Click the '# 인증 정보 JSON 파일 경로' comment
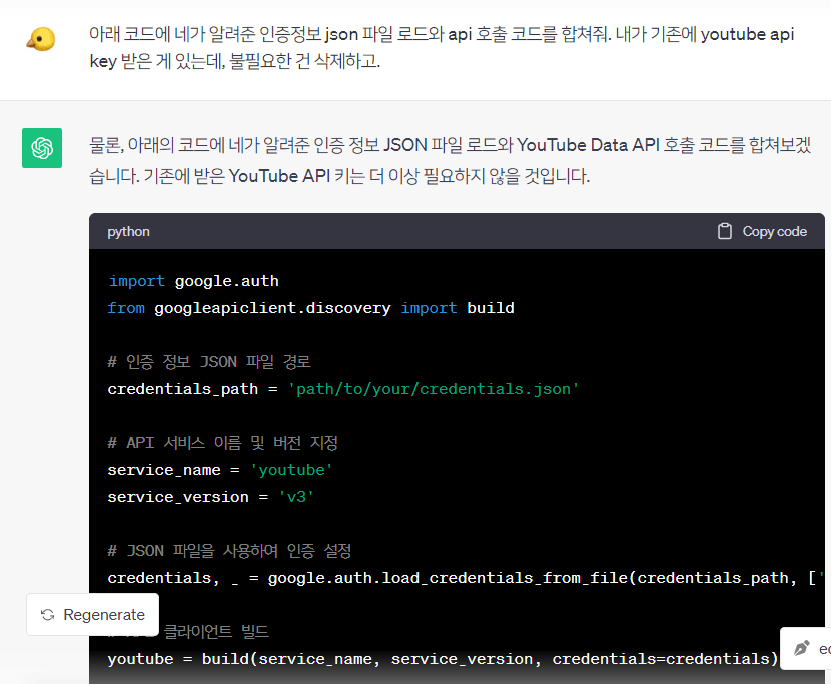This screenshot has height=684, width=832. coord(209,362)
